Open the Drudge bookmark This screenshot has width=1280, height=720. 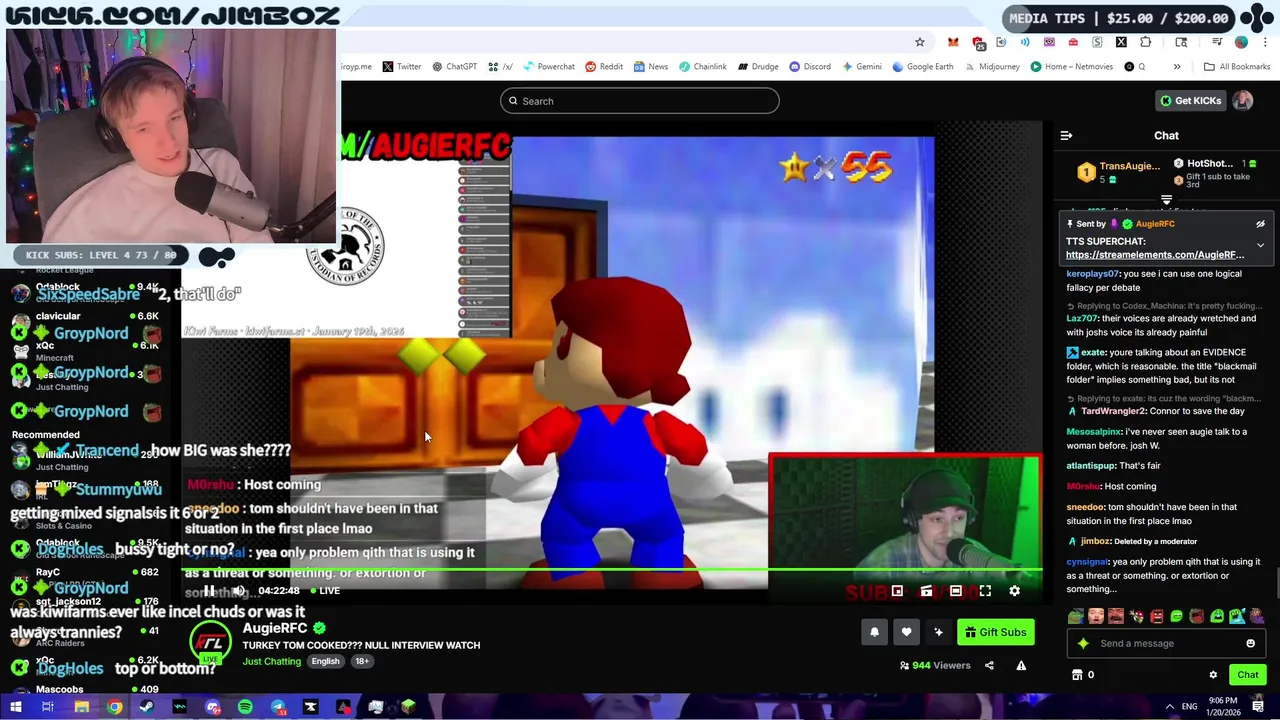pos(758,67)
